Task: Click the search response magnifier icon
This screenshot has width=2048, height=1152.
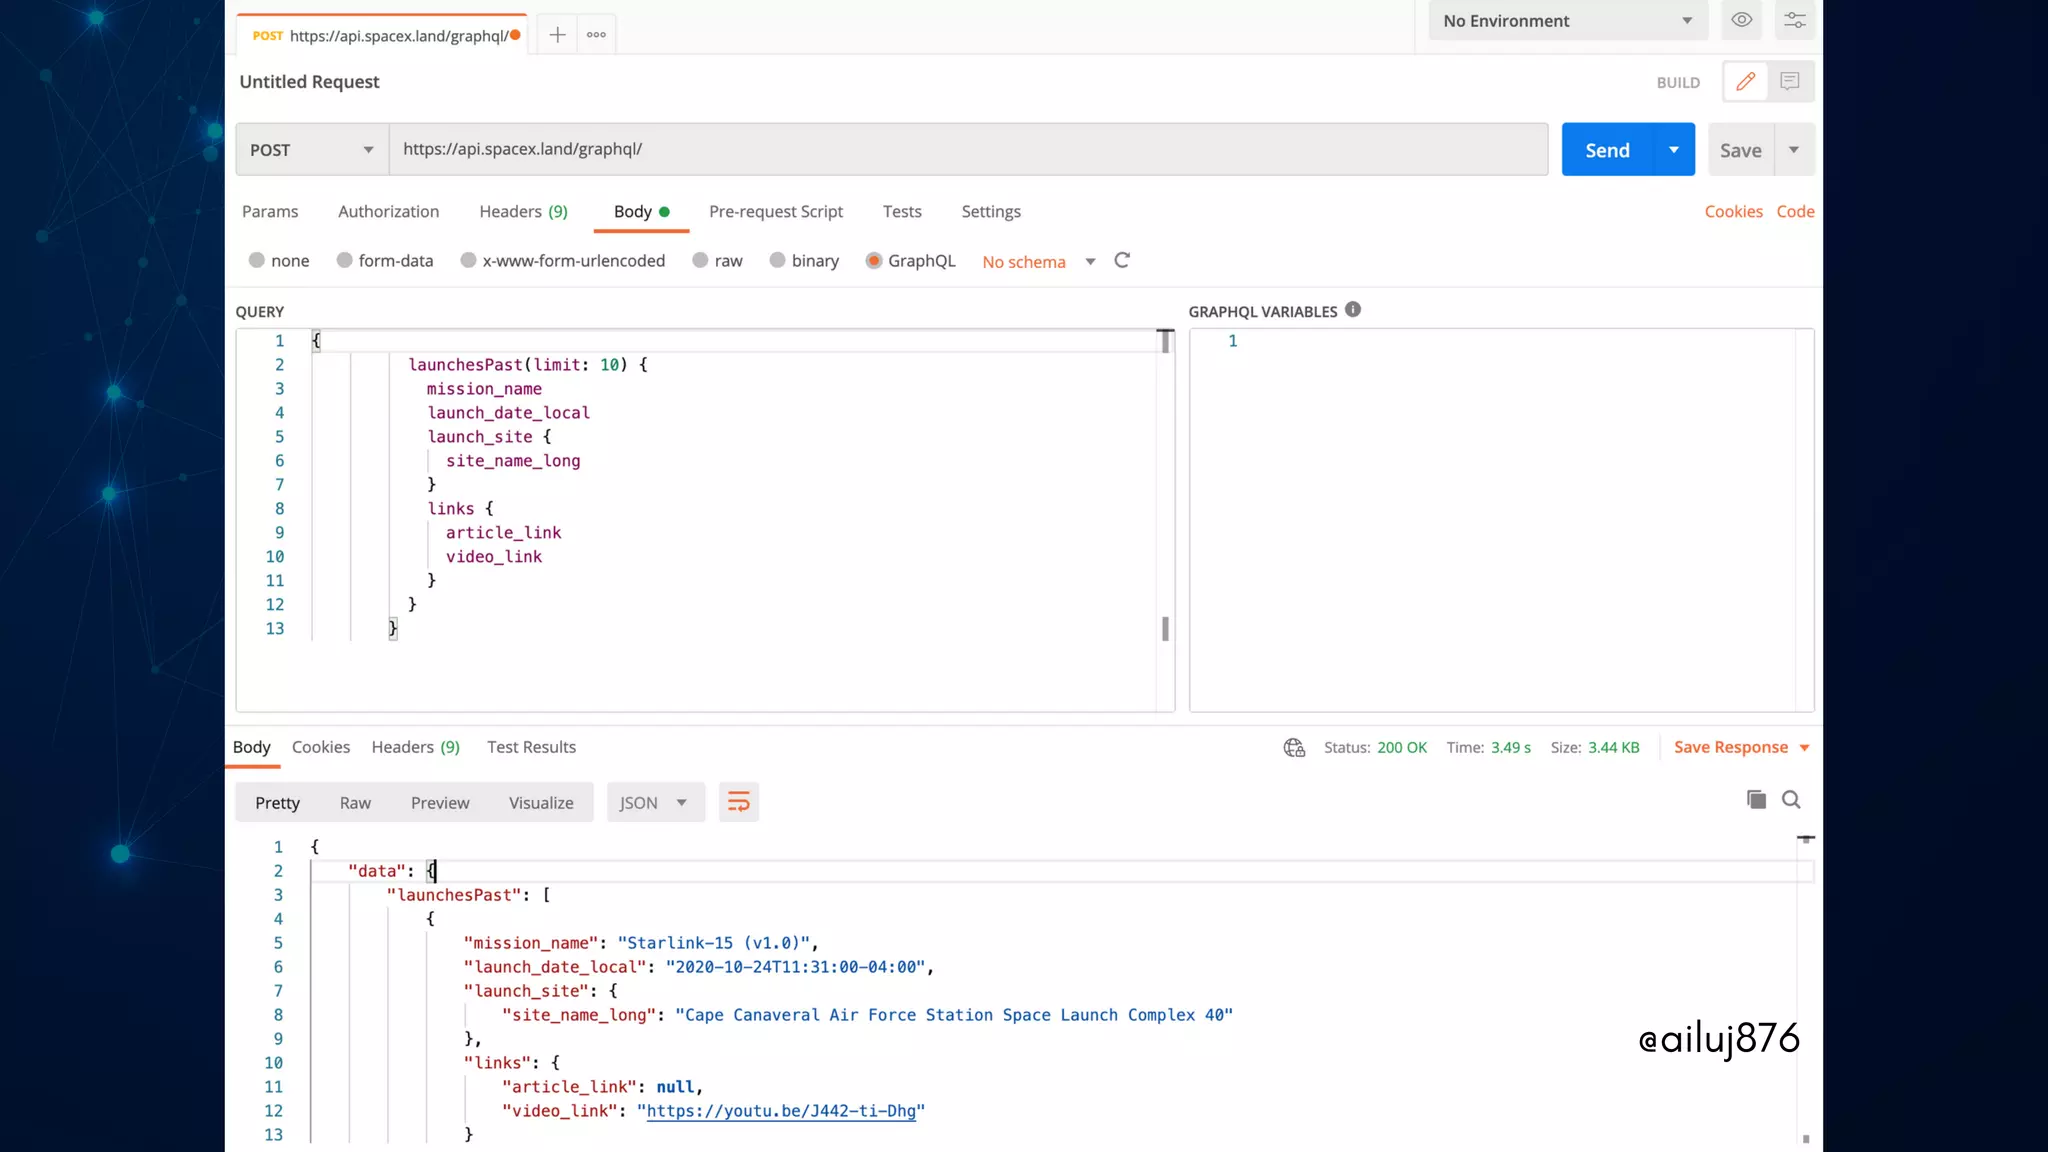Action: tap(1791, 799)
